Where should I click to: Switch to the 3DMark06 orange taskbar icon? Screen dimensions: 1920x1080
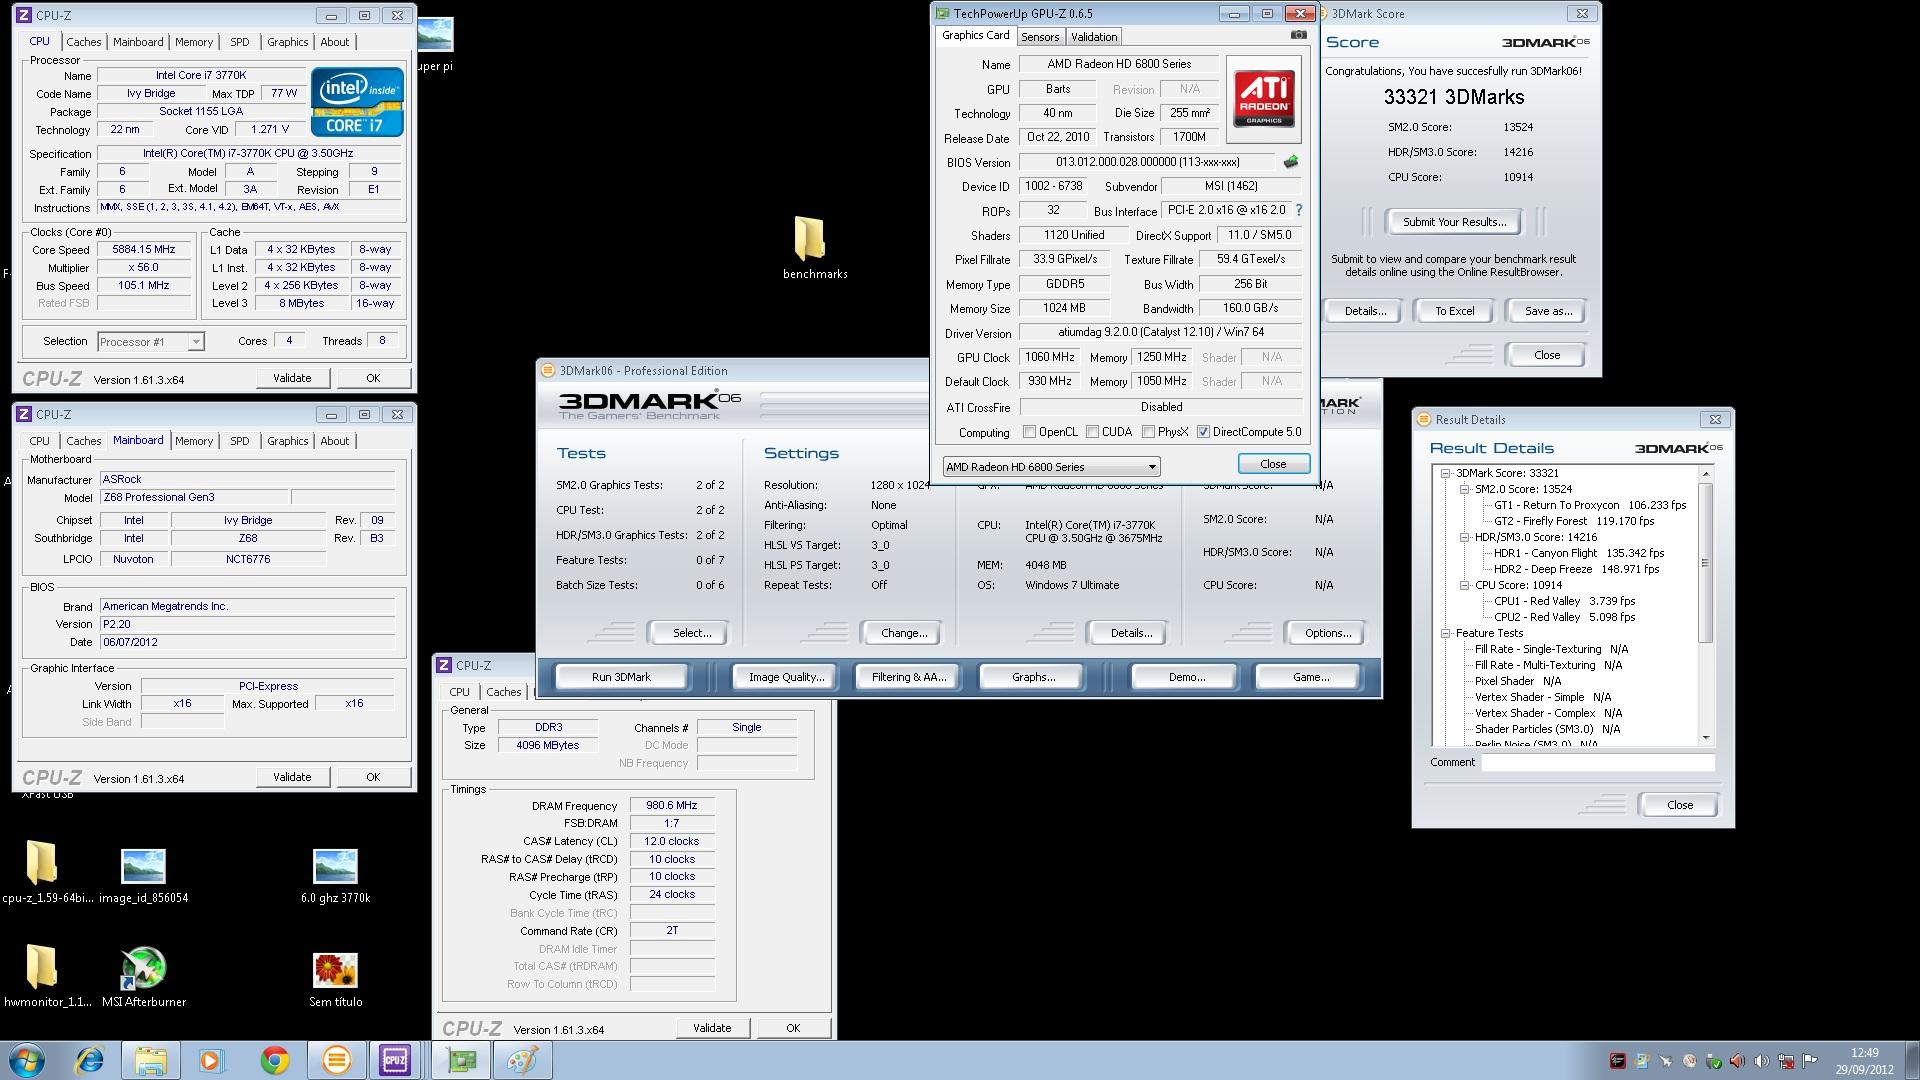(x=336, y=1060)
